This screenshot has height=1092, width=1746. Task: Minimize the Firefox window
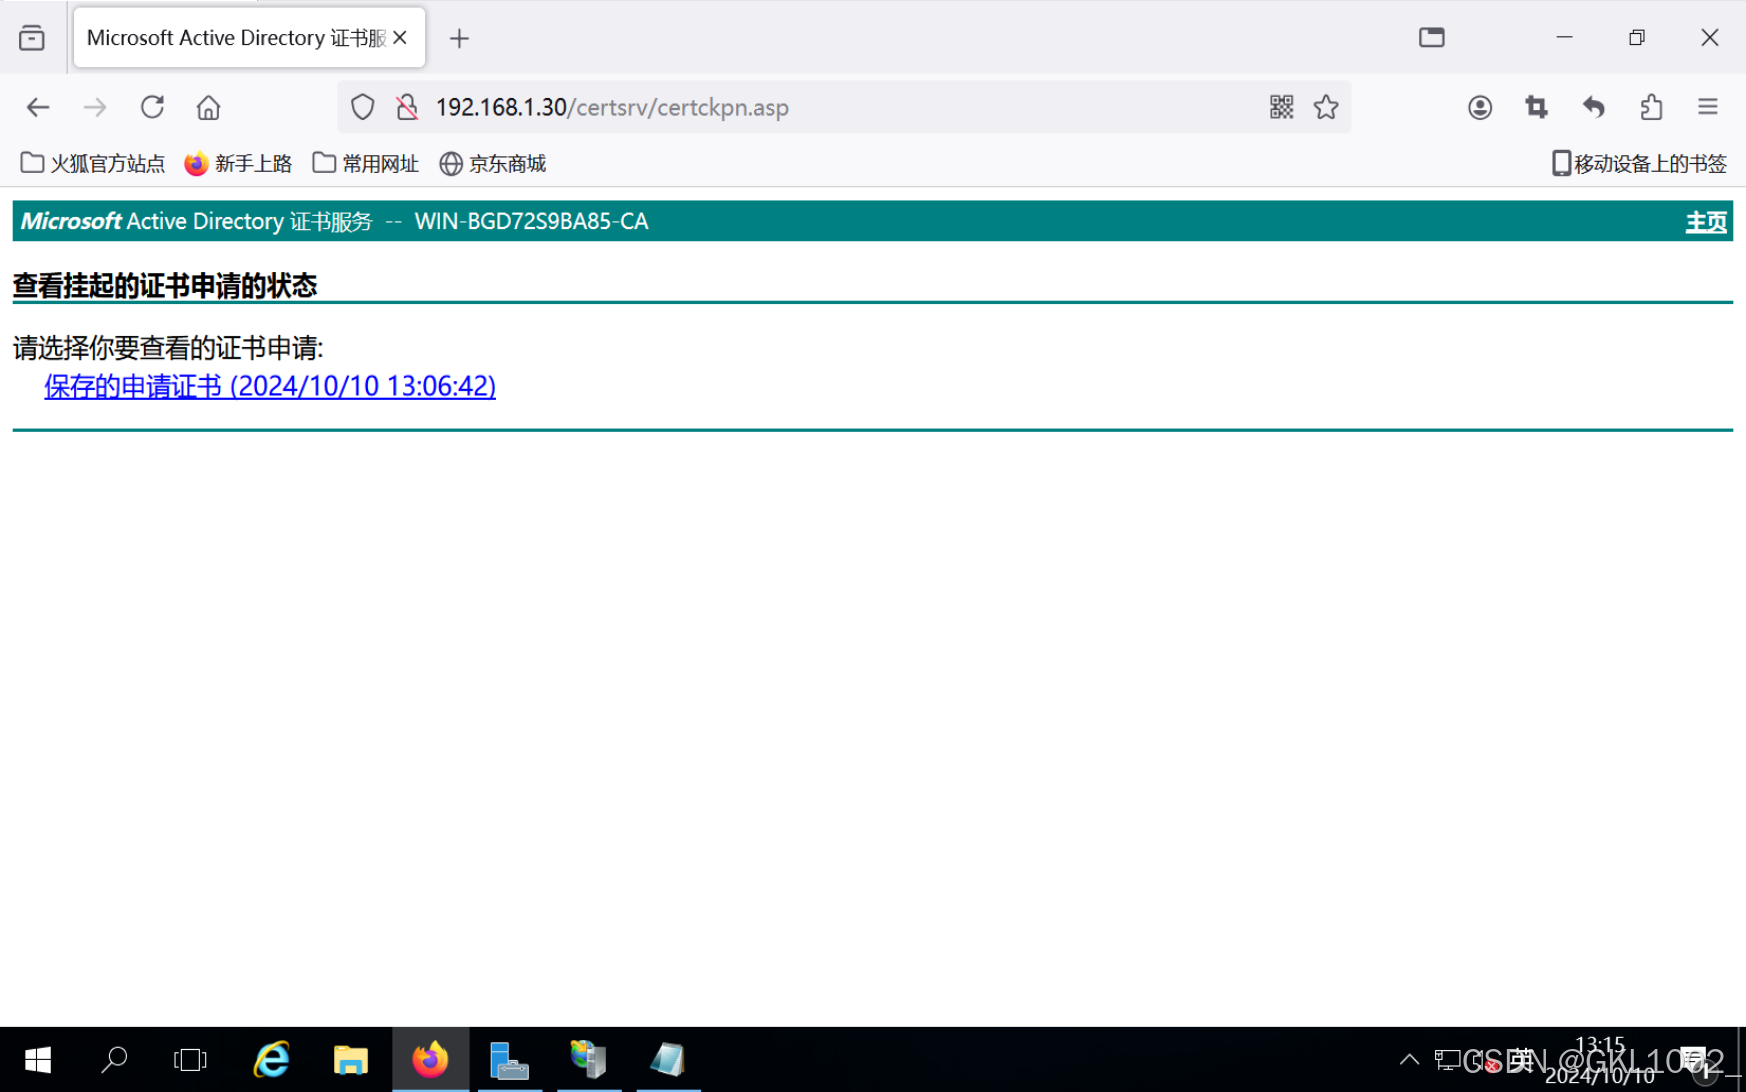click(1565, 37)
